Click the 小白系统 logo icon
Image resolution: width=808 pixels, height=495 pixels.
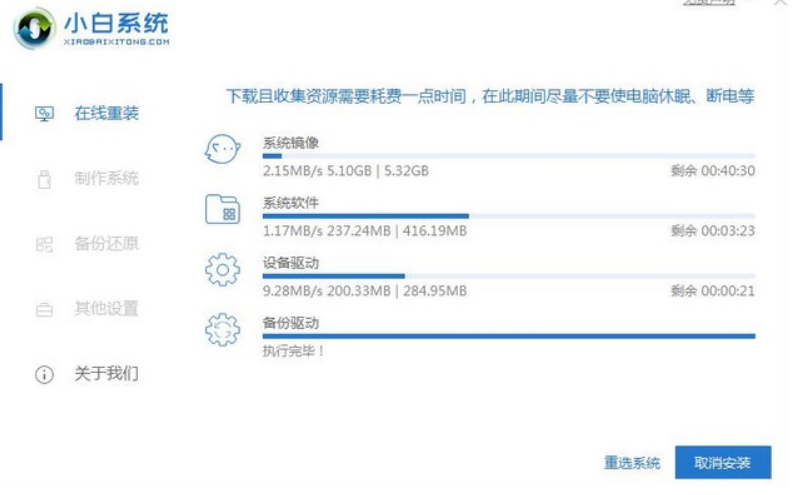click(x=37, y=30)
